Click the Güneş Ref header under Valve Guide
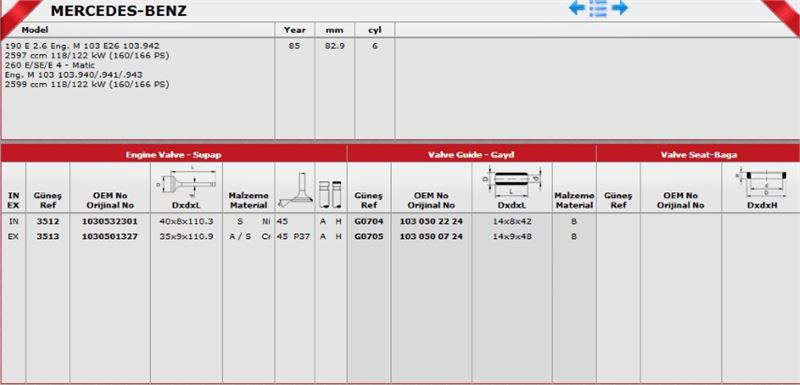The width and height of the screenshot is (800, 385). pyautogui.click(x=369, y=200)
